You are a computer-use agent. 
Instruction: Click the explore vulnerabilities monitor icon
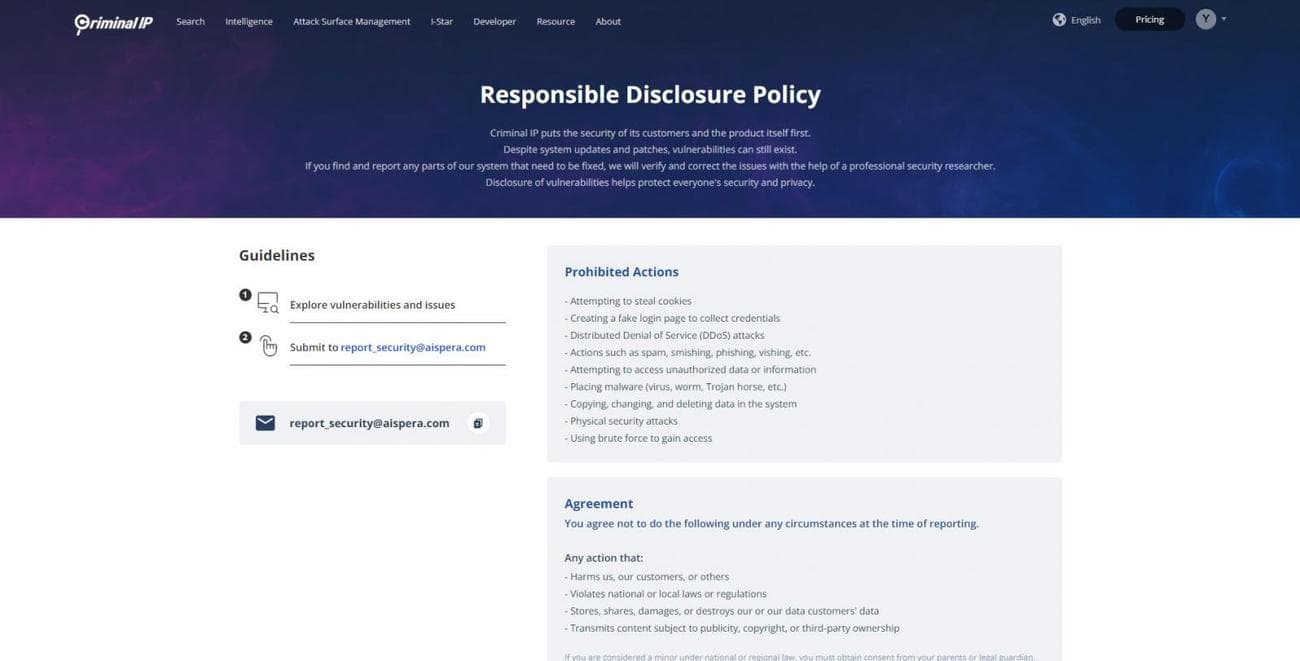(x=267, y=303)
